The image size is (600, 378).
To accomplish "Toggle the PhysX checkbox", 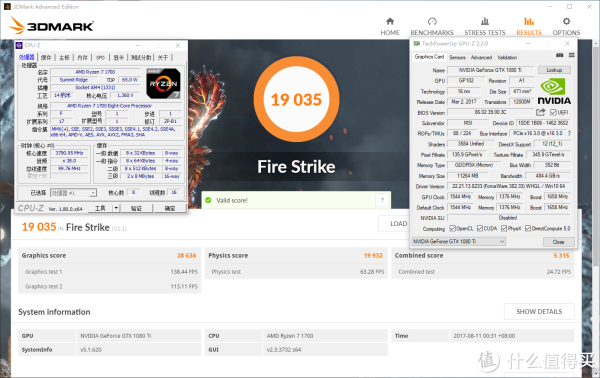I will (x=504, y=228).
